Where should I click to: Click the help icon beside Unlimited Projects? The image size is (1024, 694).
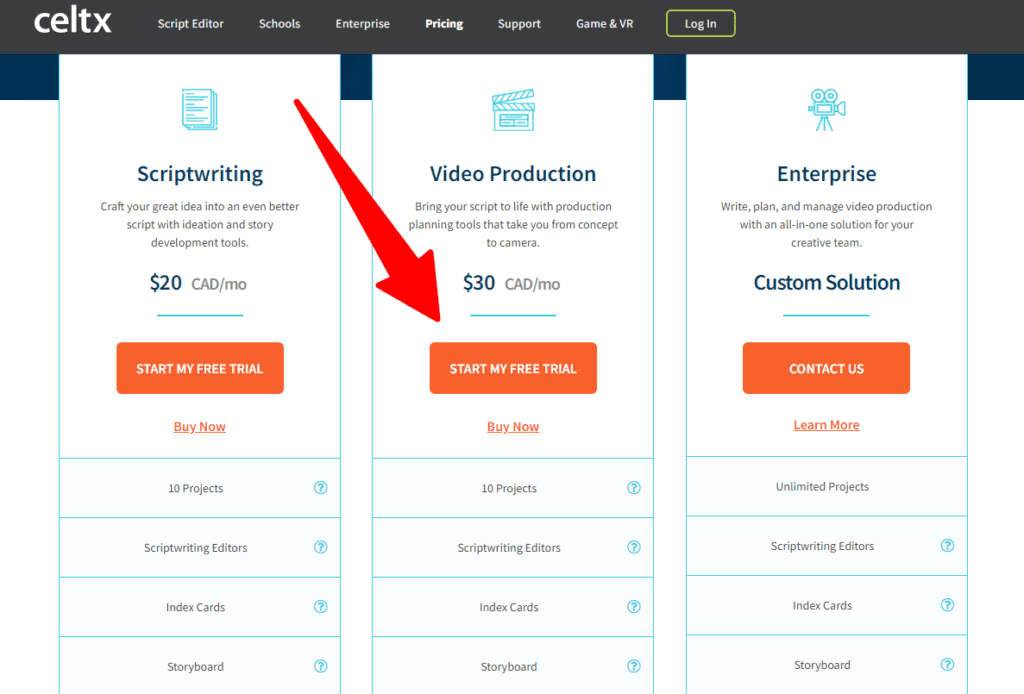(x=947, y=486)
